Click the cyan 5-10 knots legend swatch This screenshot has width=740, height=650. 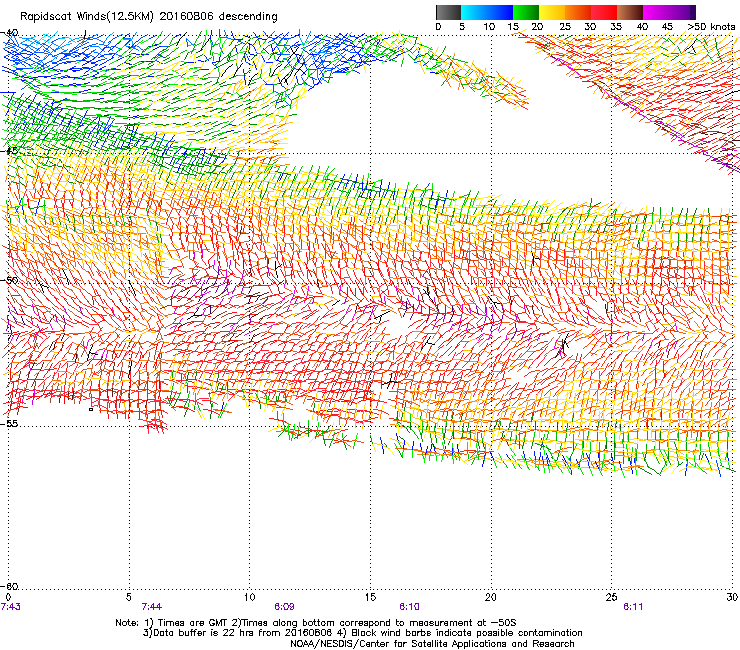(474, 12)
